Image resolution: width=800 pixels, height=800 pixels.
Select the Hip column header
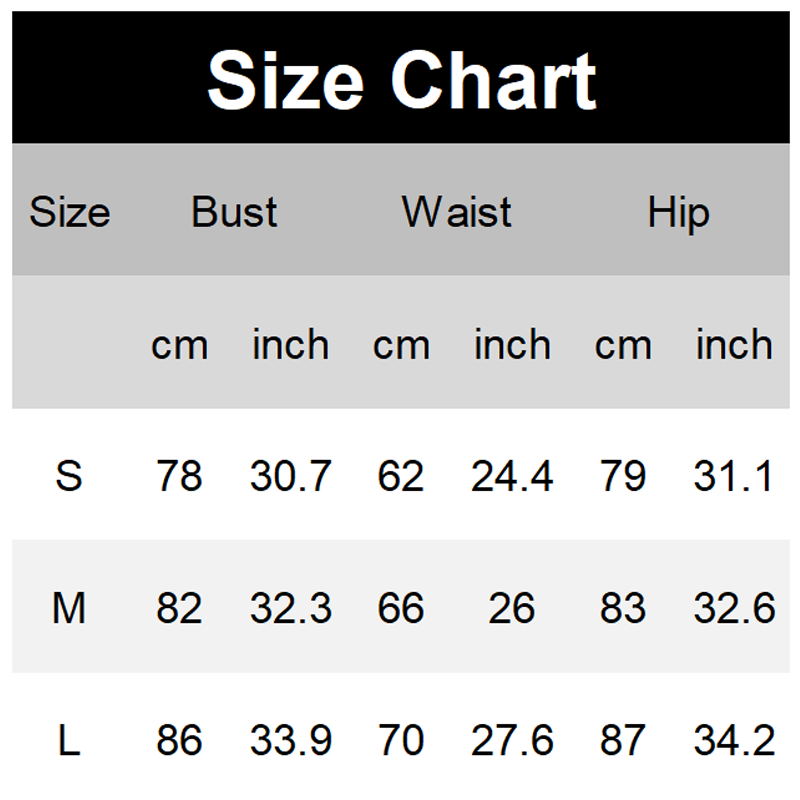tap(678, 212)
